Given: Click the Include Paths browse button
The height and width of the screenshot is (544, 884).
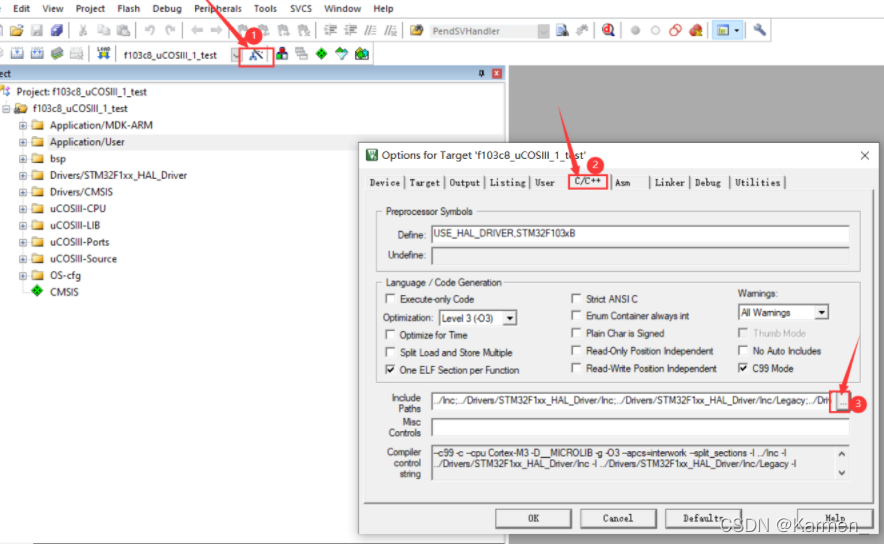Looking at the screenshot, I should (842, 401).
